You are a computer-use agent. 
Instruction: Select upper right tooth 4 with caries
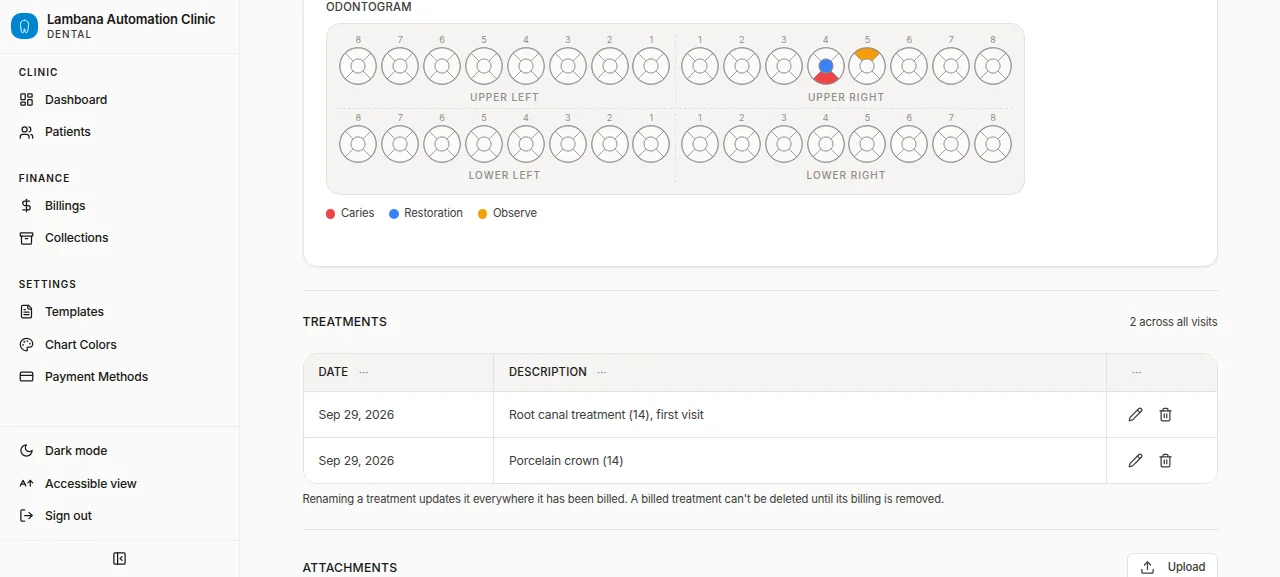coord(826,67)
